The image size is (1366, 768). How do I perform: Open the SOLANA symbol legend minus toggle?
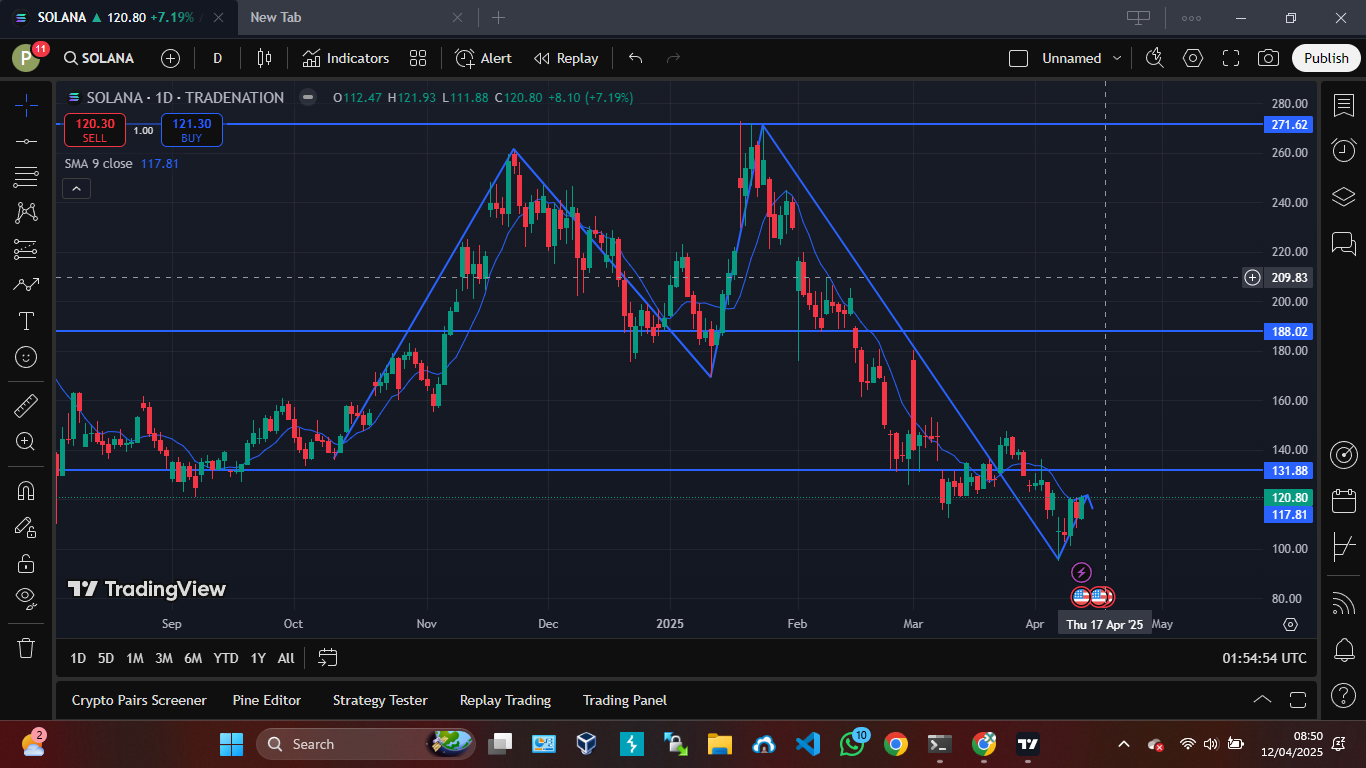click(309, 97)
